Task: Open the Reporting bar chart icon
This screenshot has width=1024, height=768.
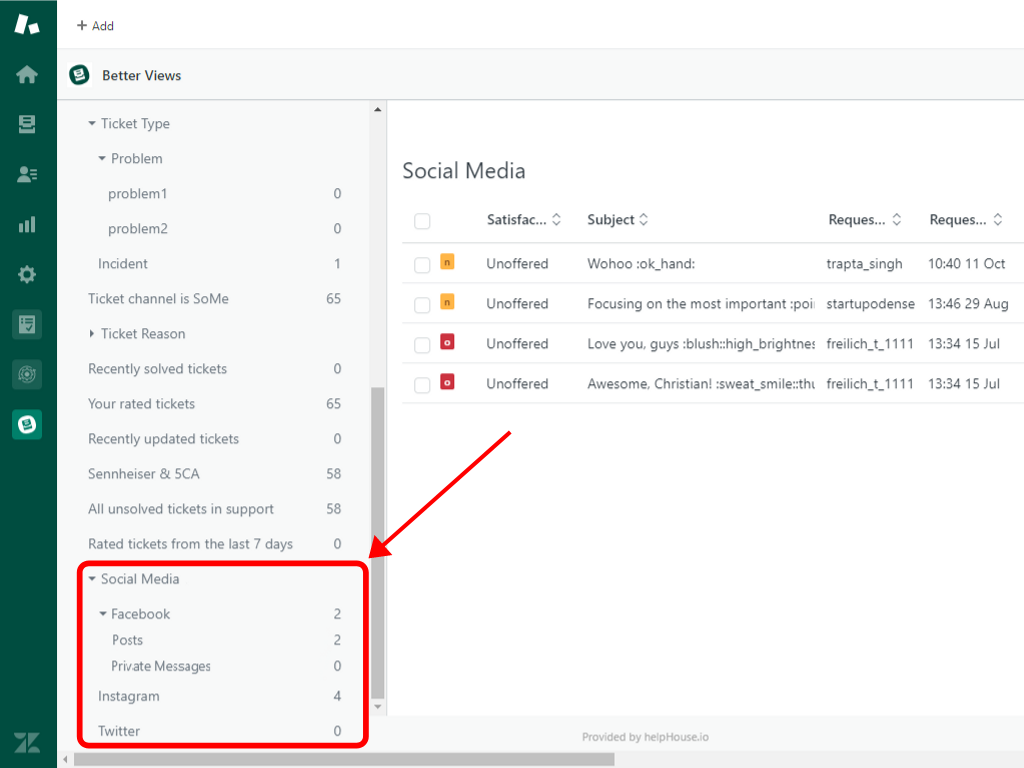Action: (27, 225)
